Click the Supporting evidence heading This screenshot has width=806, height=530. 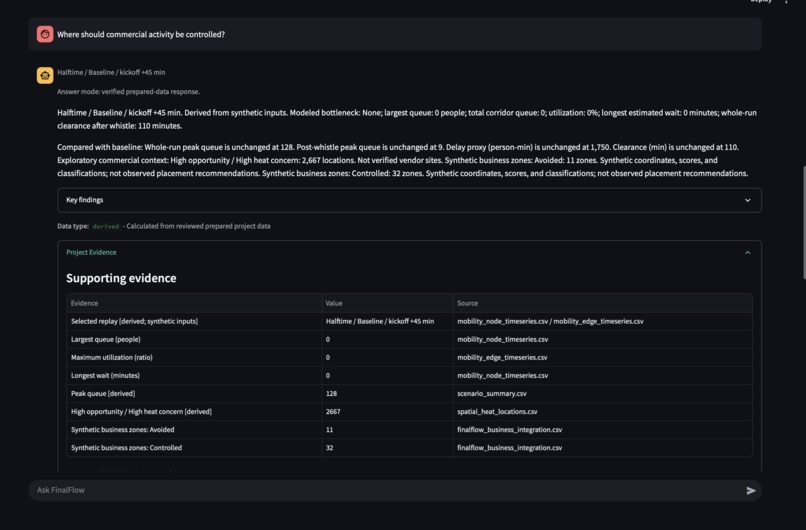tap(121, 278)
